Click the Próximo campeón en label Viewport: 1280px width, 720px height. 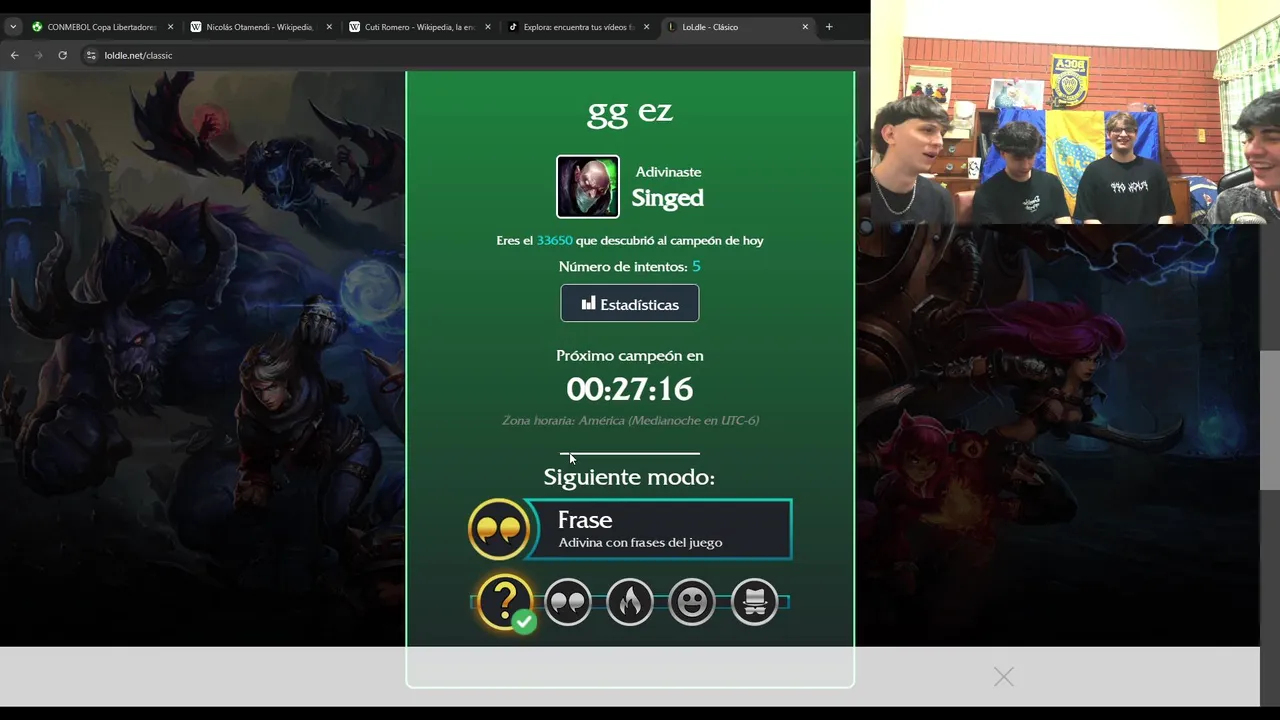click(630, 355)
